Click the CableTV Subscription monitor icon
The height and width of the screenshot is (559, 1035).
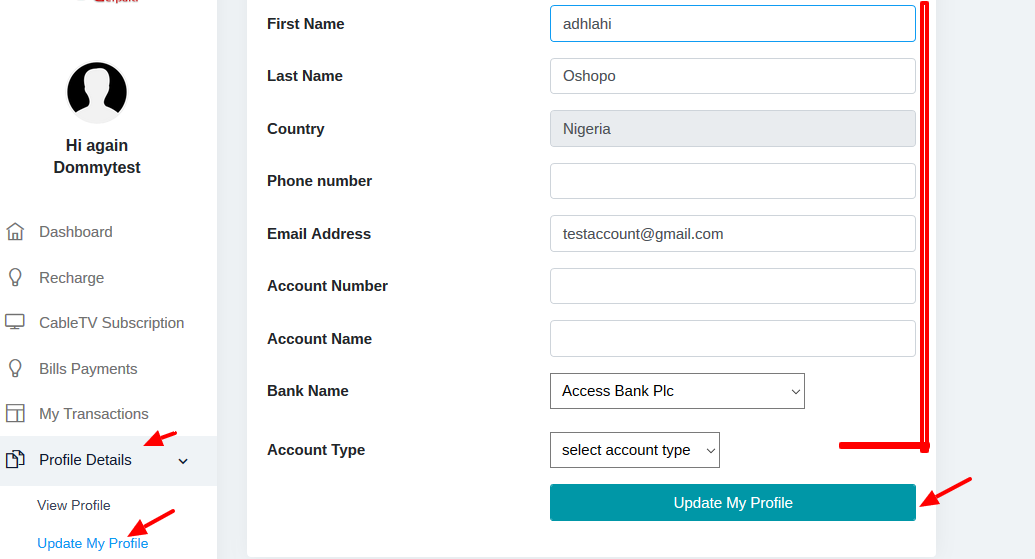[15, 322]
